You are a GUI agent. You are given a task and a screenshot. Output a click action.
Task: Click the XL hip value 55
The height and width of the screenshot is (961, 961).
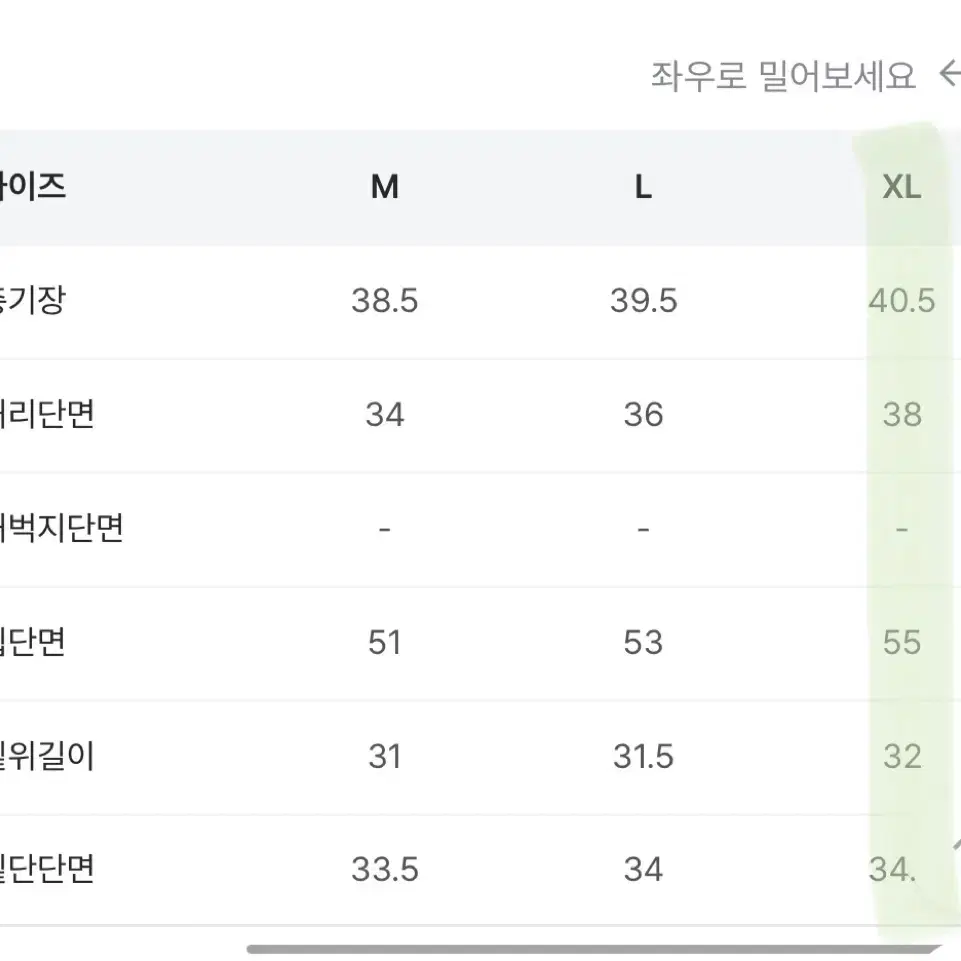coord(902,642)
